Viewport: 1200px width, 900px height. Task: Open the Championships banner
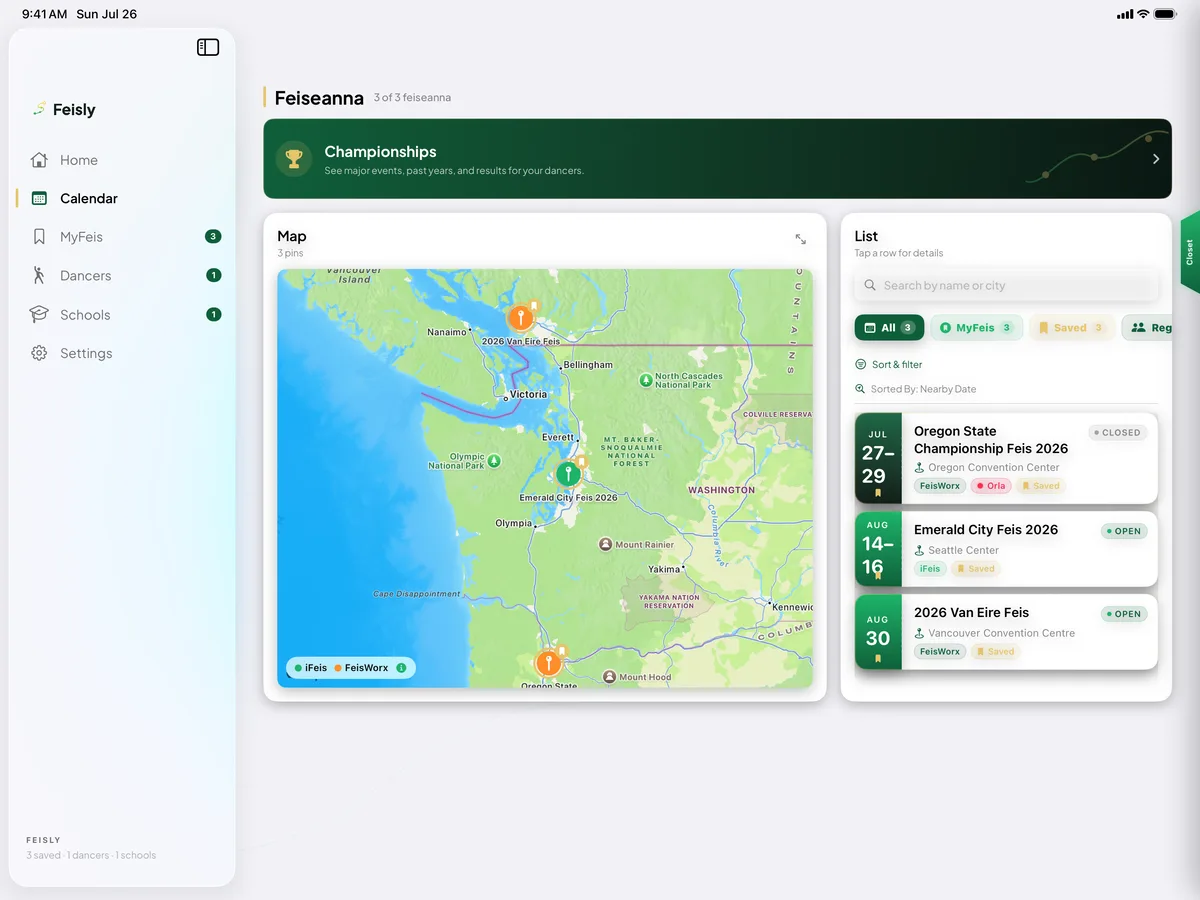tap(717, 159)
